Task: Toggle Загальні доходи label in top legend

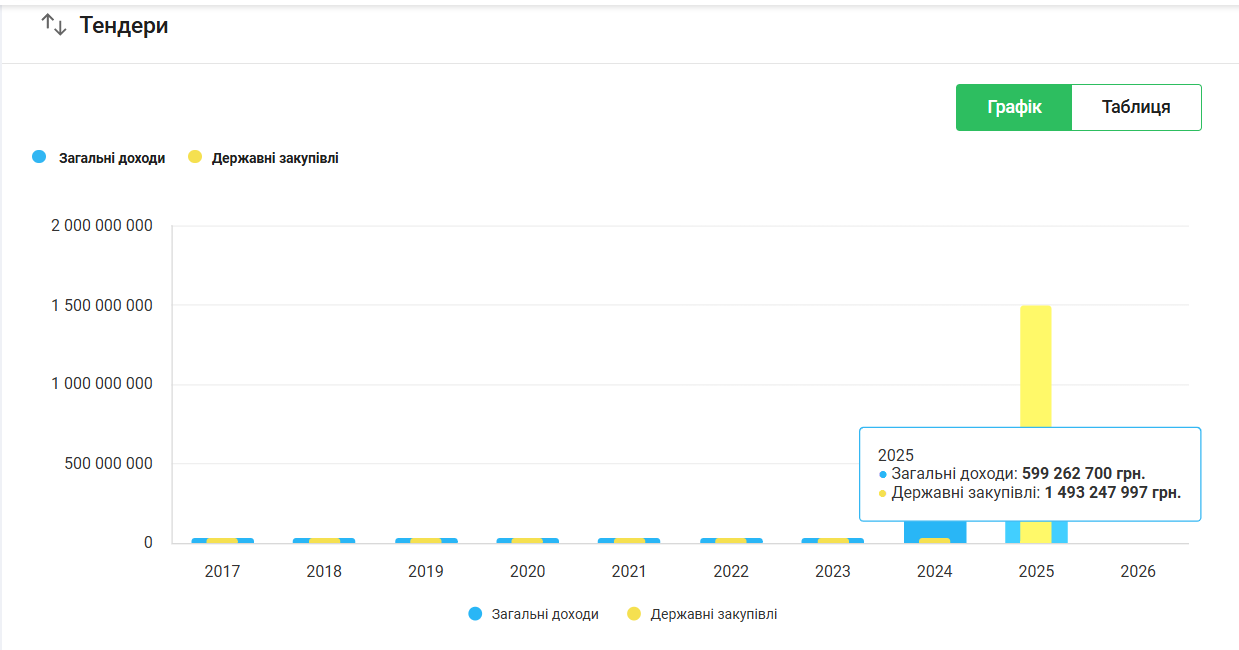Action: pyautogui.click(x=112, y=158)
